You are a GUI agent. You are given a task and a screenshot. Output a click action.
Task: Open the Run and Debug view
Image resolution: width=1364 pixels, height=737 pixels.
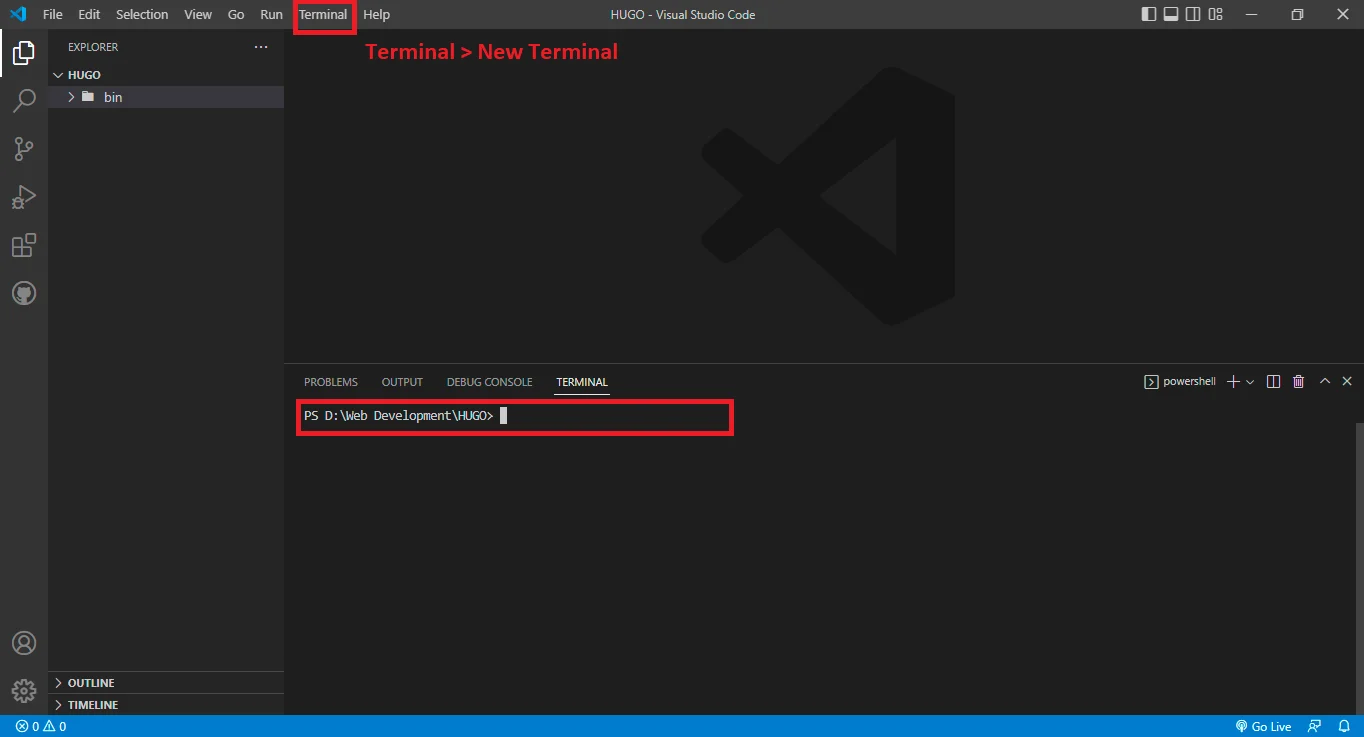click(24, 197)
